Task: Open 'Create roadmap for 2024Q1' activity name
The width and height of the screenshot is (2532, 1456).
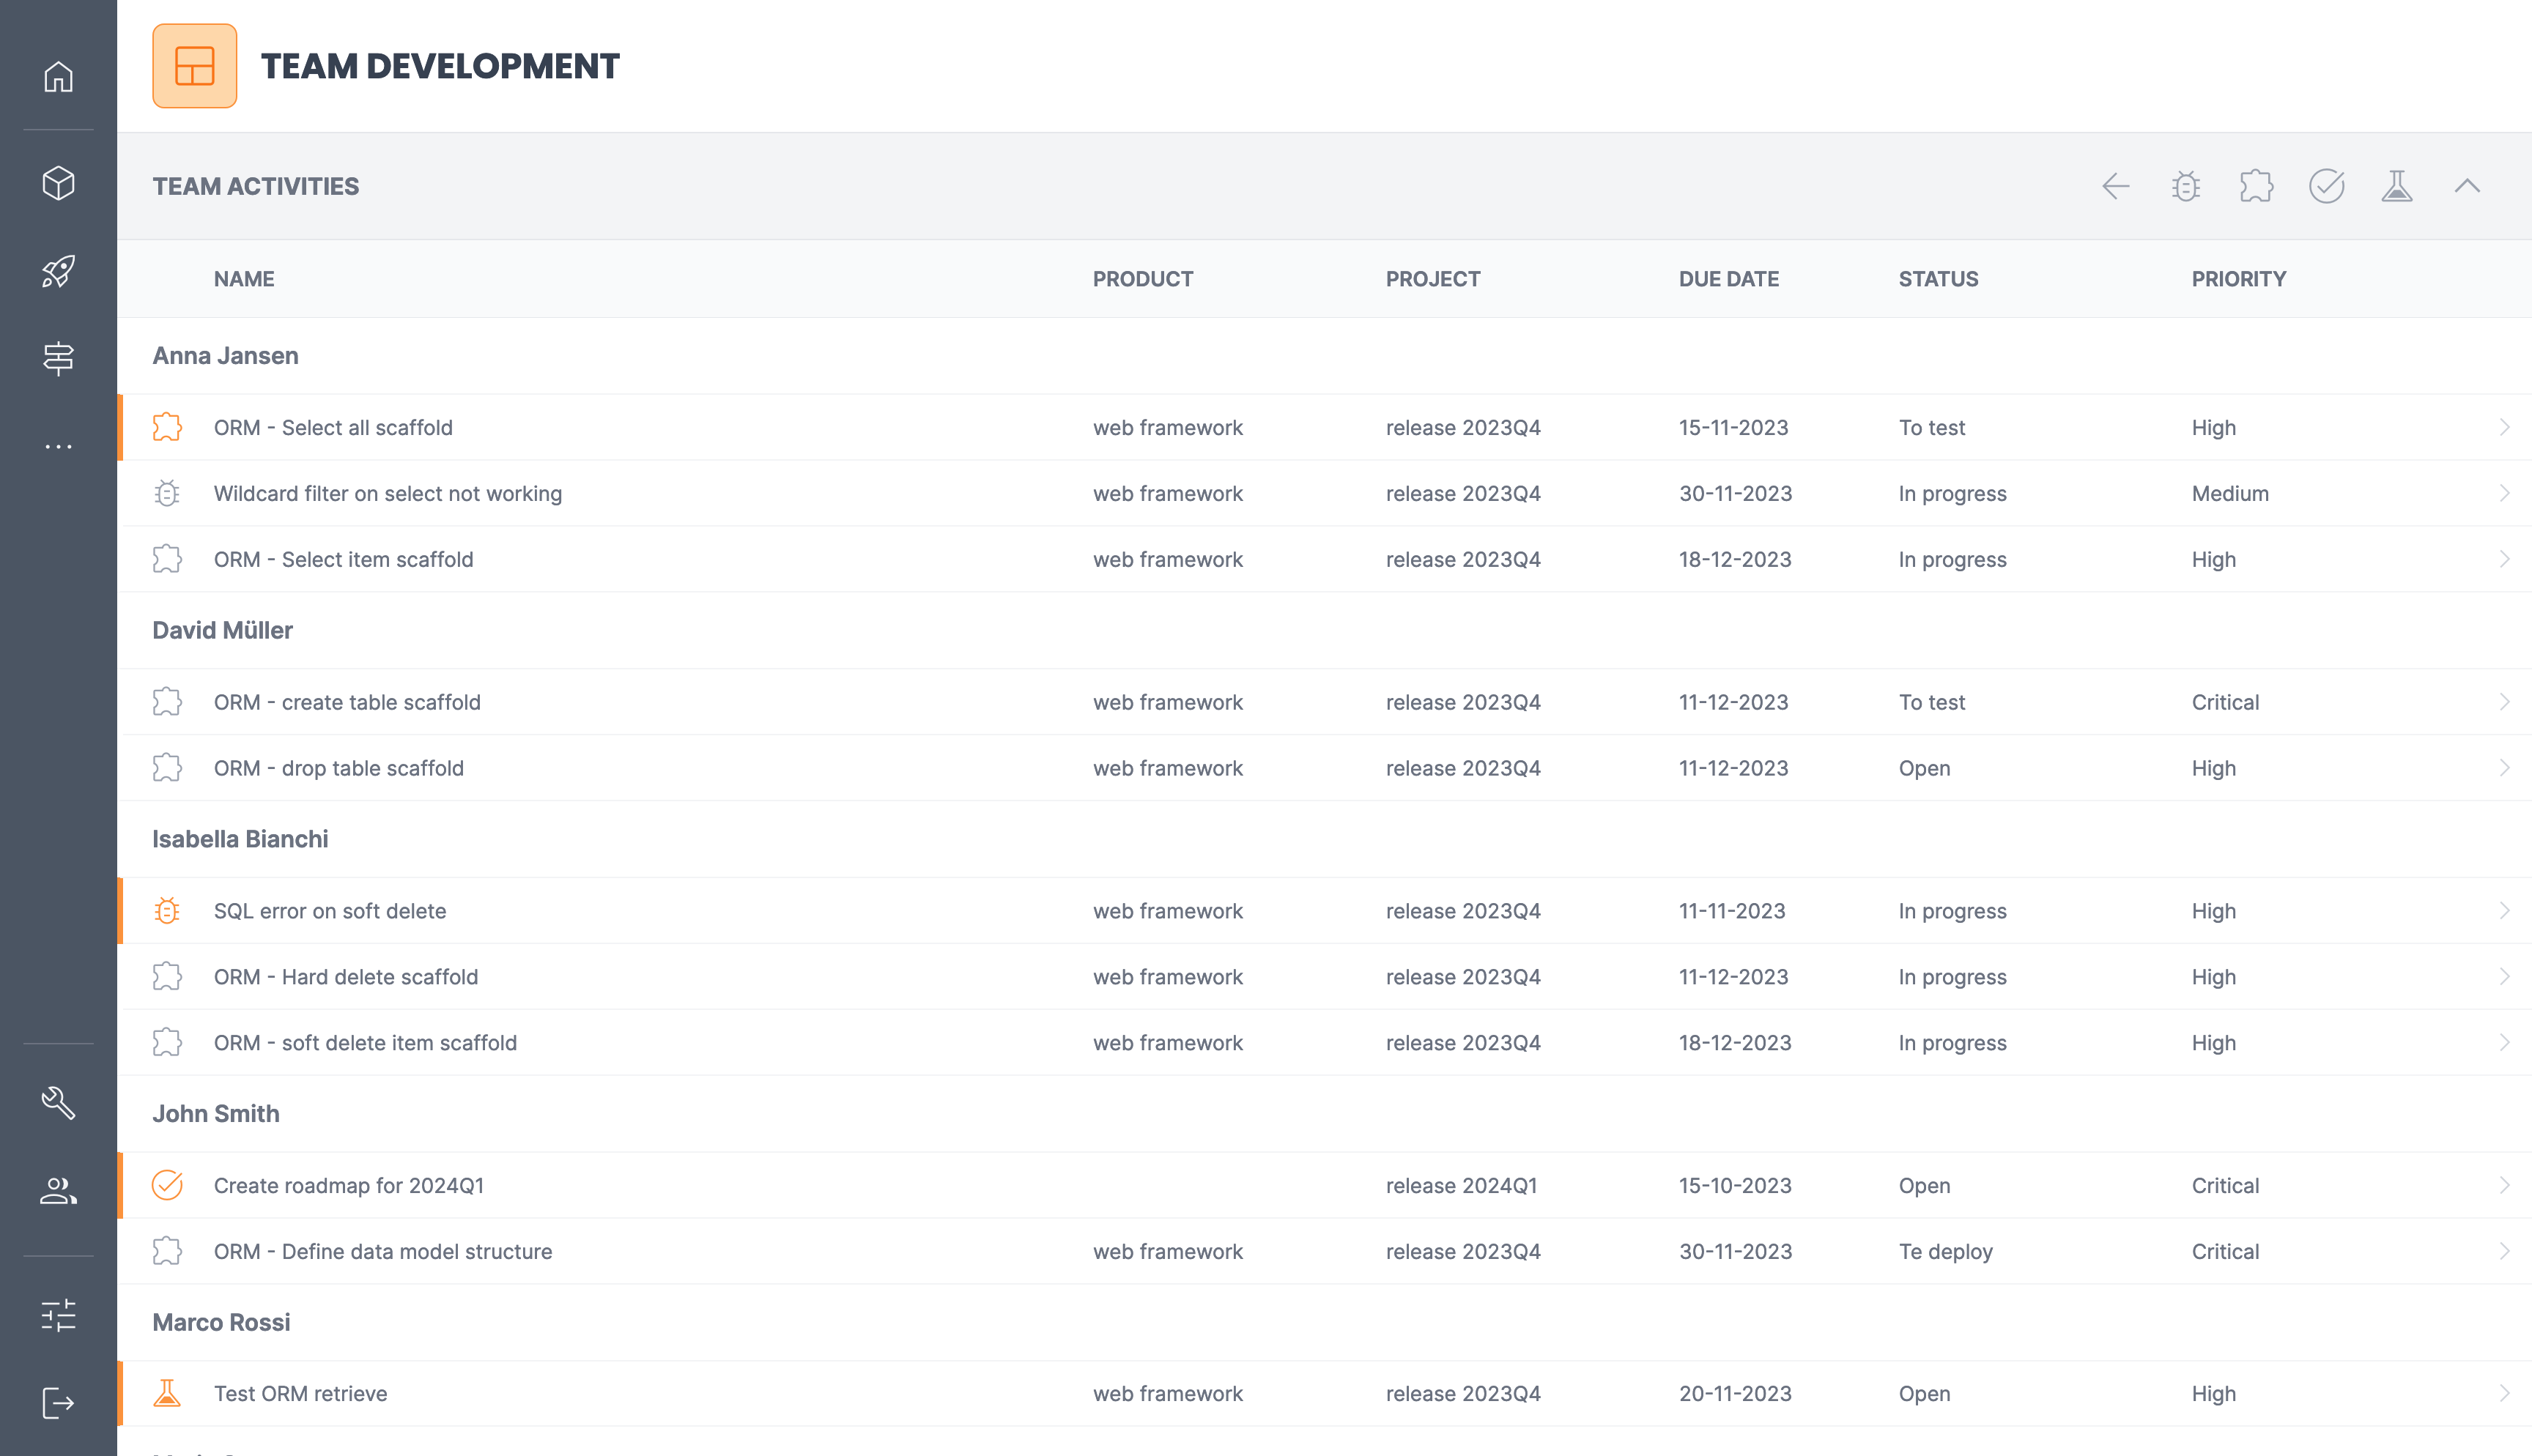Action: coord(349,1185)
